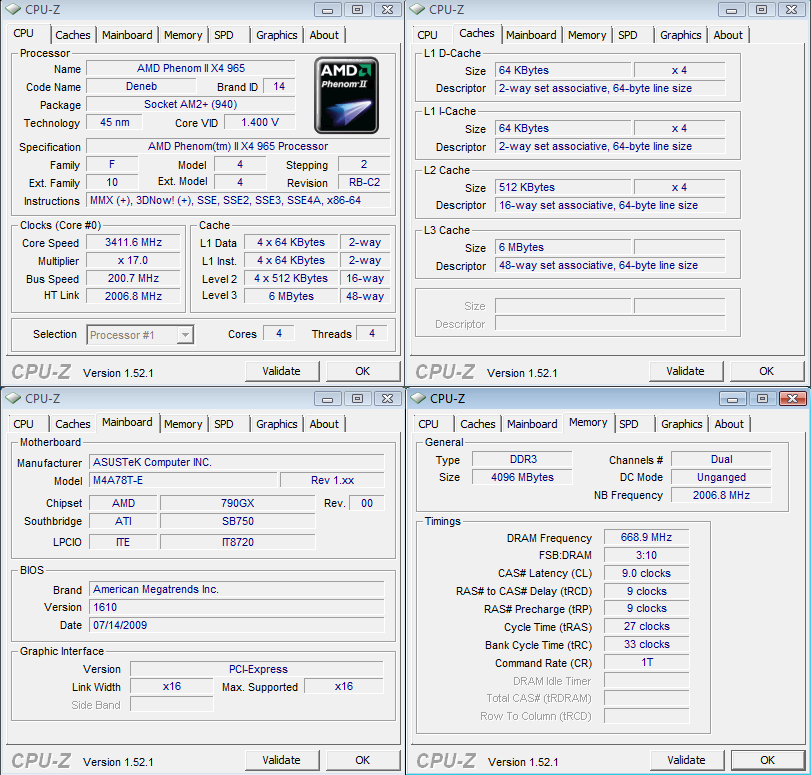Select SPD tab in CPU window
Image resolution: width=811 pixels, height=775 pixels.
pyautogui.click(x=224, y=35)
